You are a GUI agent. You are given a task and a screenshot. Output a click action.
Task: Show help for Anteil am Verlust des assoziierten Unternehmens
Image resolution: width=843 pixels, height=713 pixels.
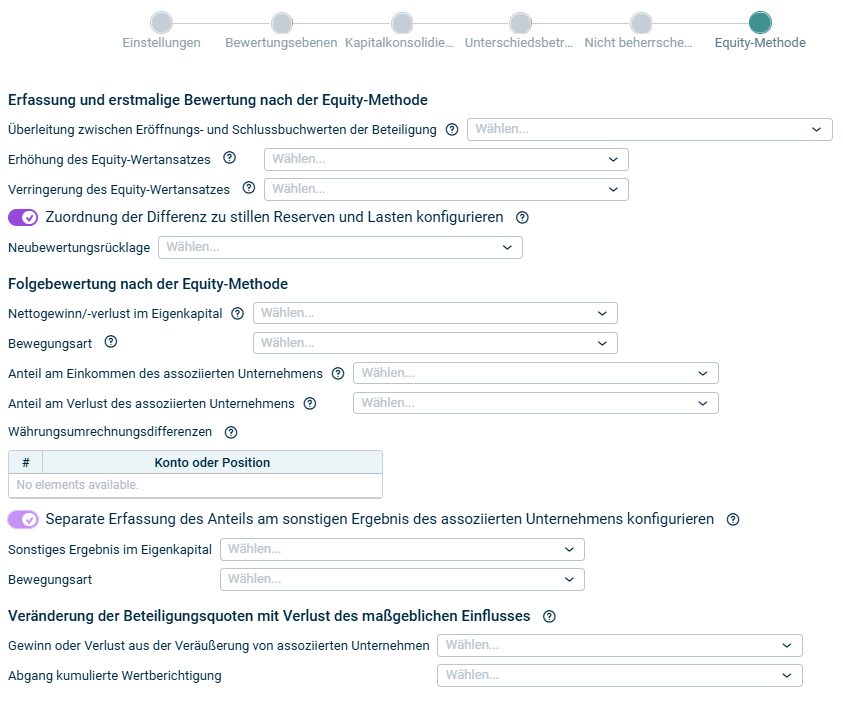coord(310,403)
